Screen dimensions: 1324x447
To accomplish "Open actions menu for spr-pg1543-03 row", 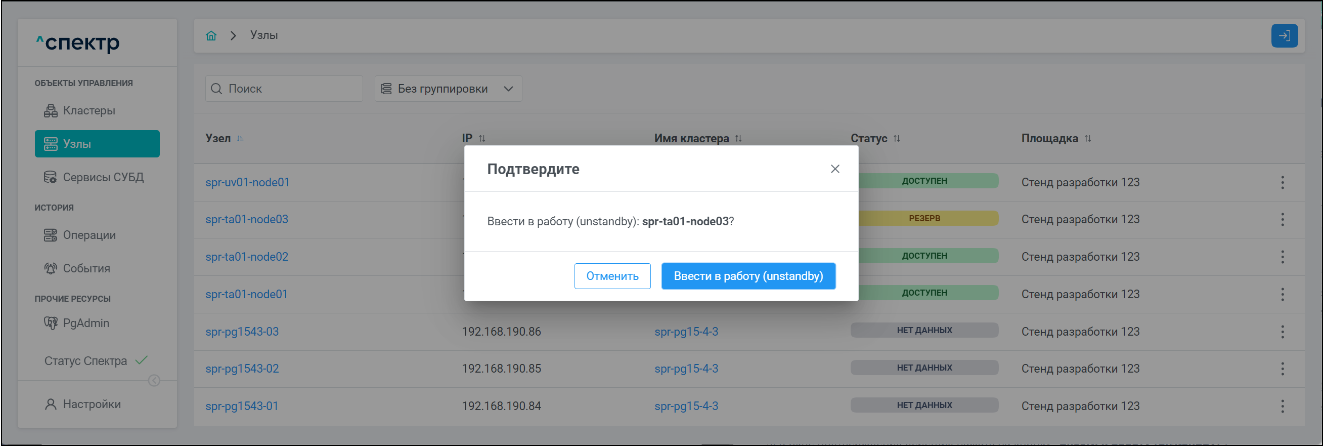I will [1282, 331].
